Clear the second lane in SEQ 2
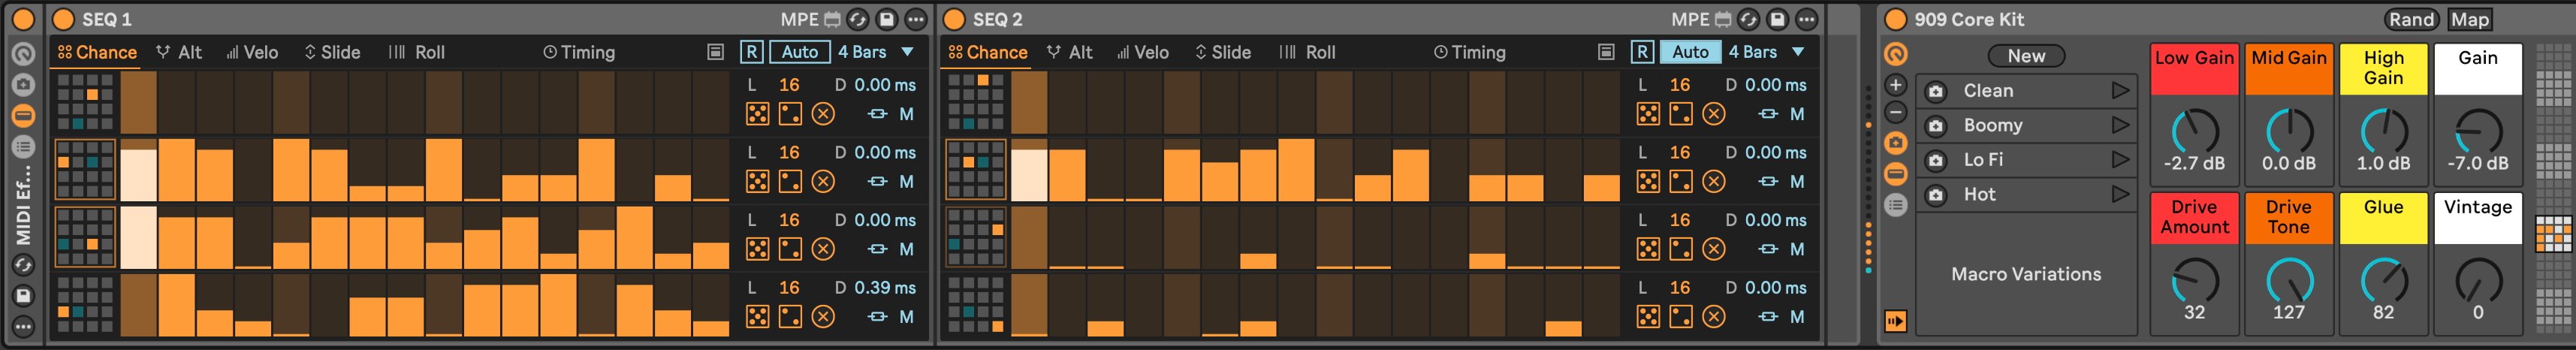Screen dimensions: 2576x350 1713,181
